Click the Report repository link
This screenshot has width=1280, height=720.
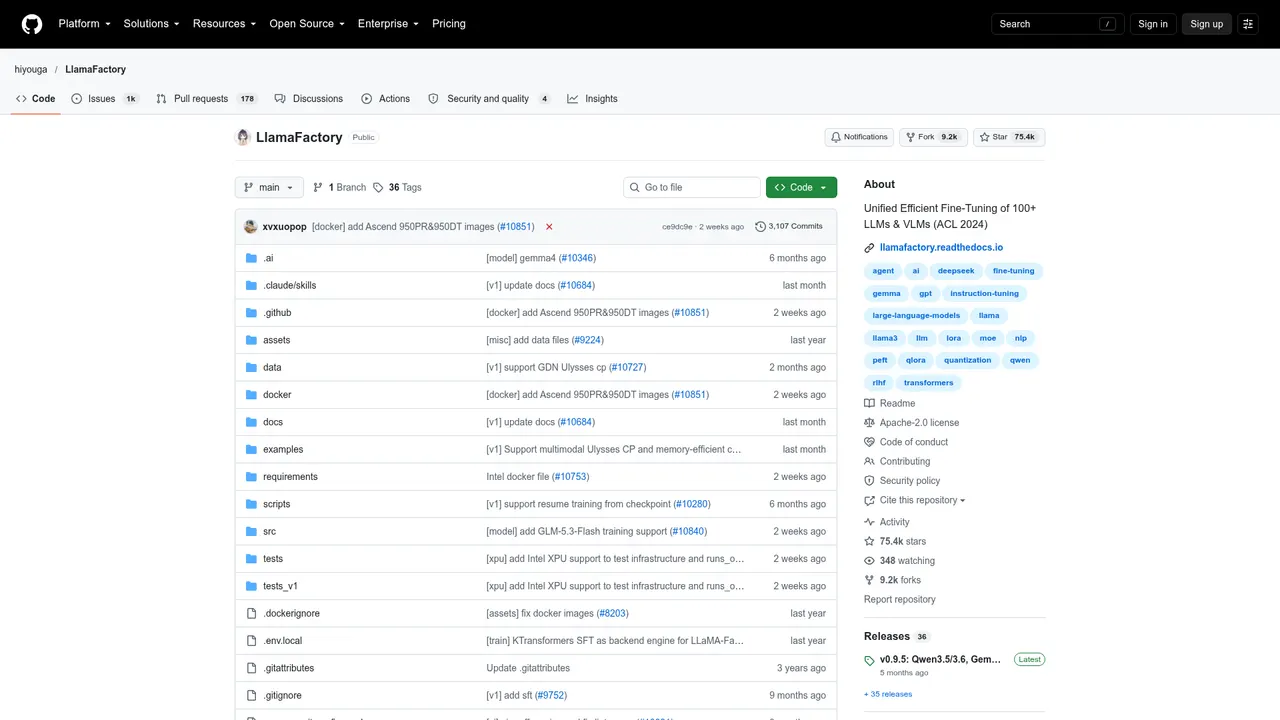[x=900, y=599]
